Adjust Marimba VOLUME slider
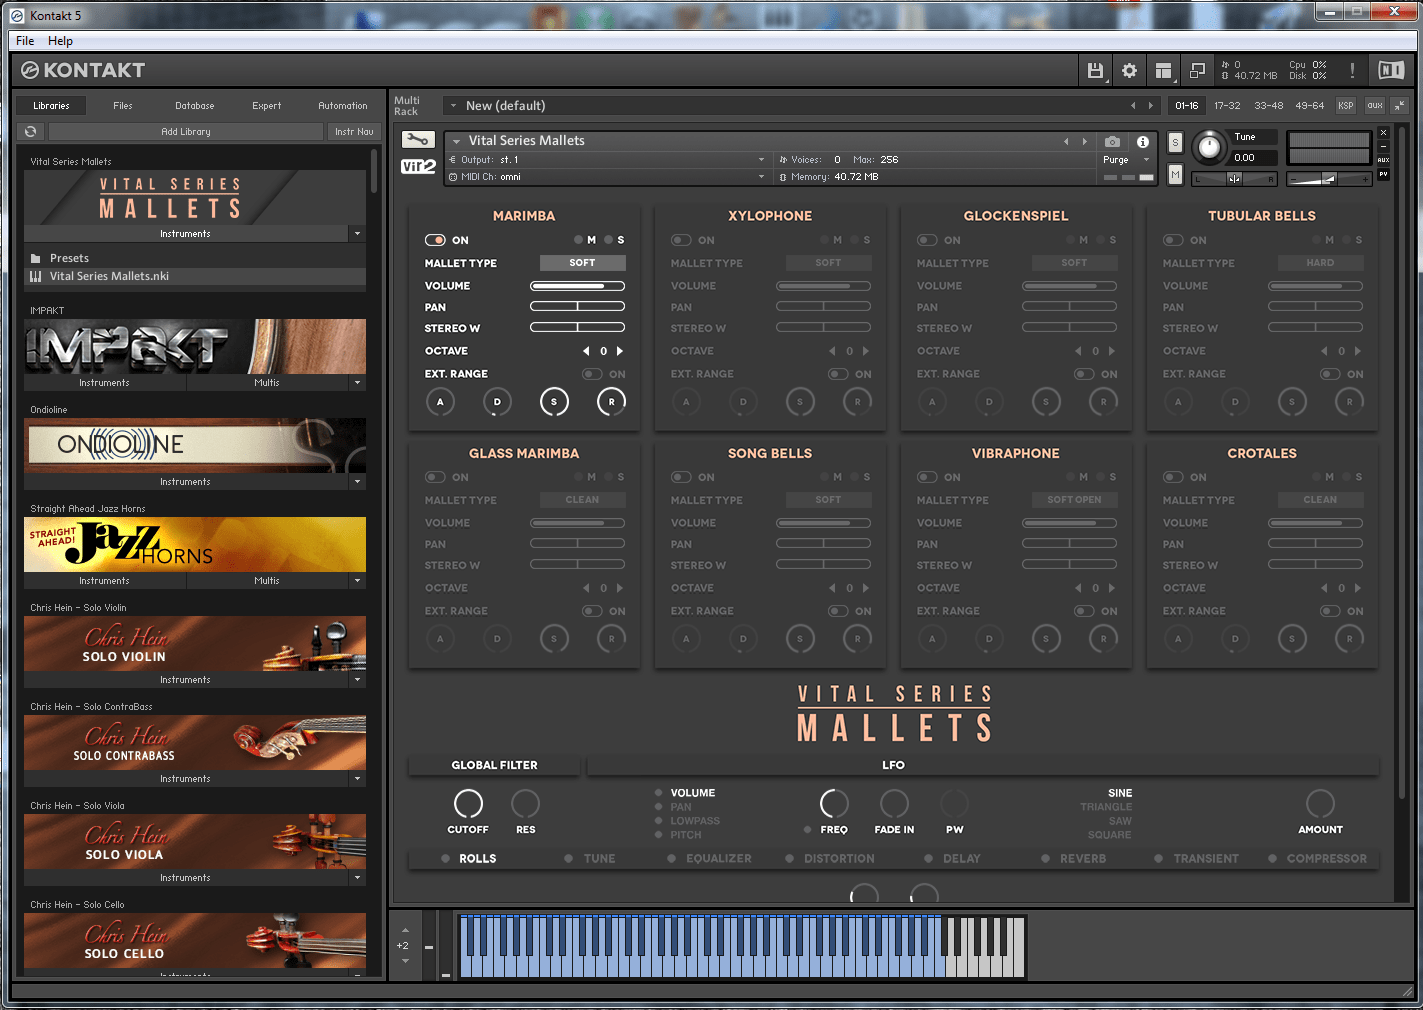 point(577,286)
